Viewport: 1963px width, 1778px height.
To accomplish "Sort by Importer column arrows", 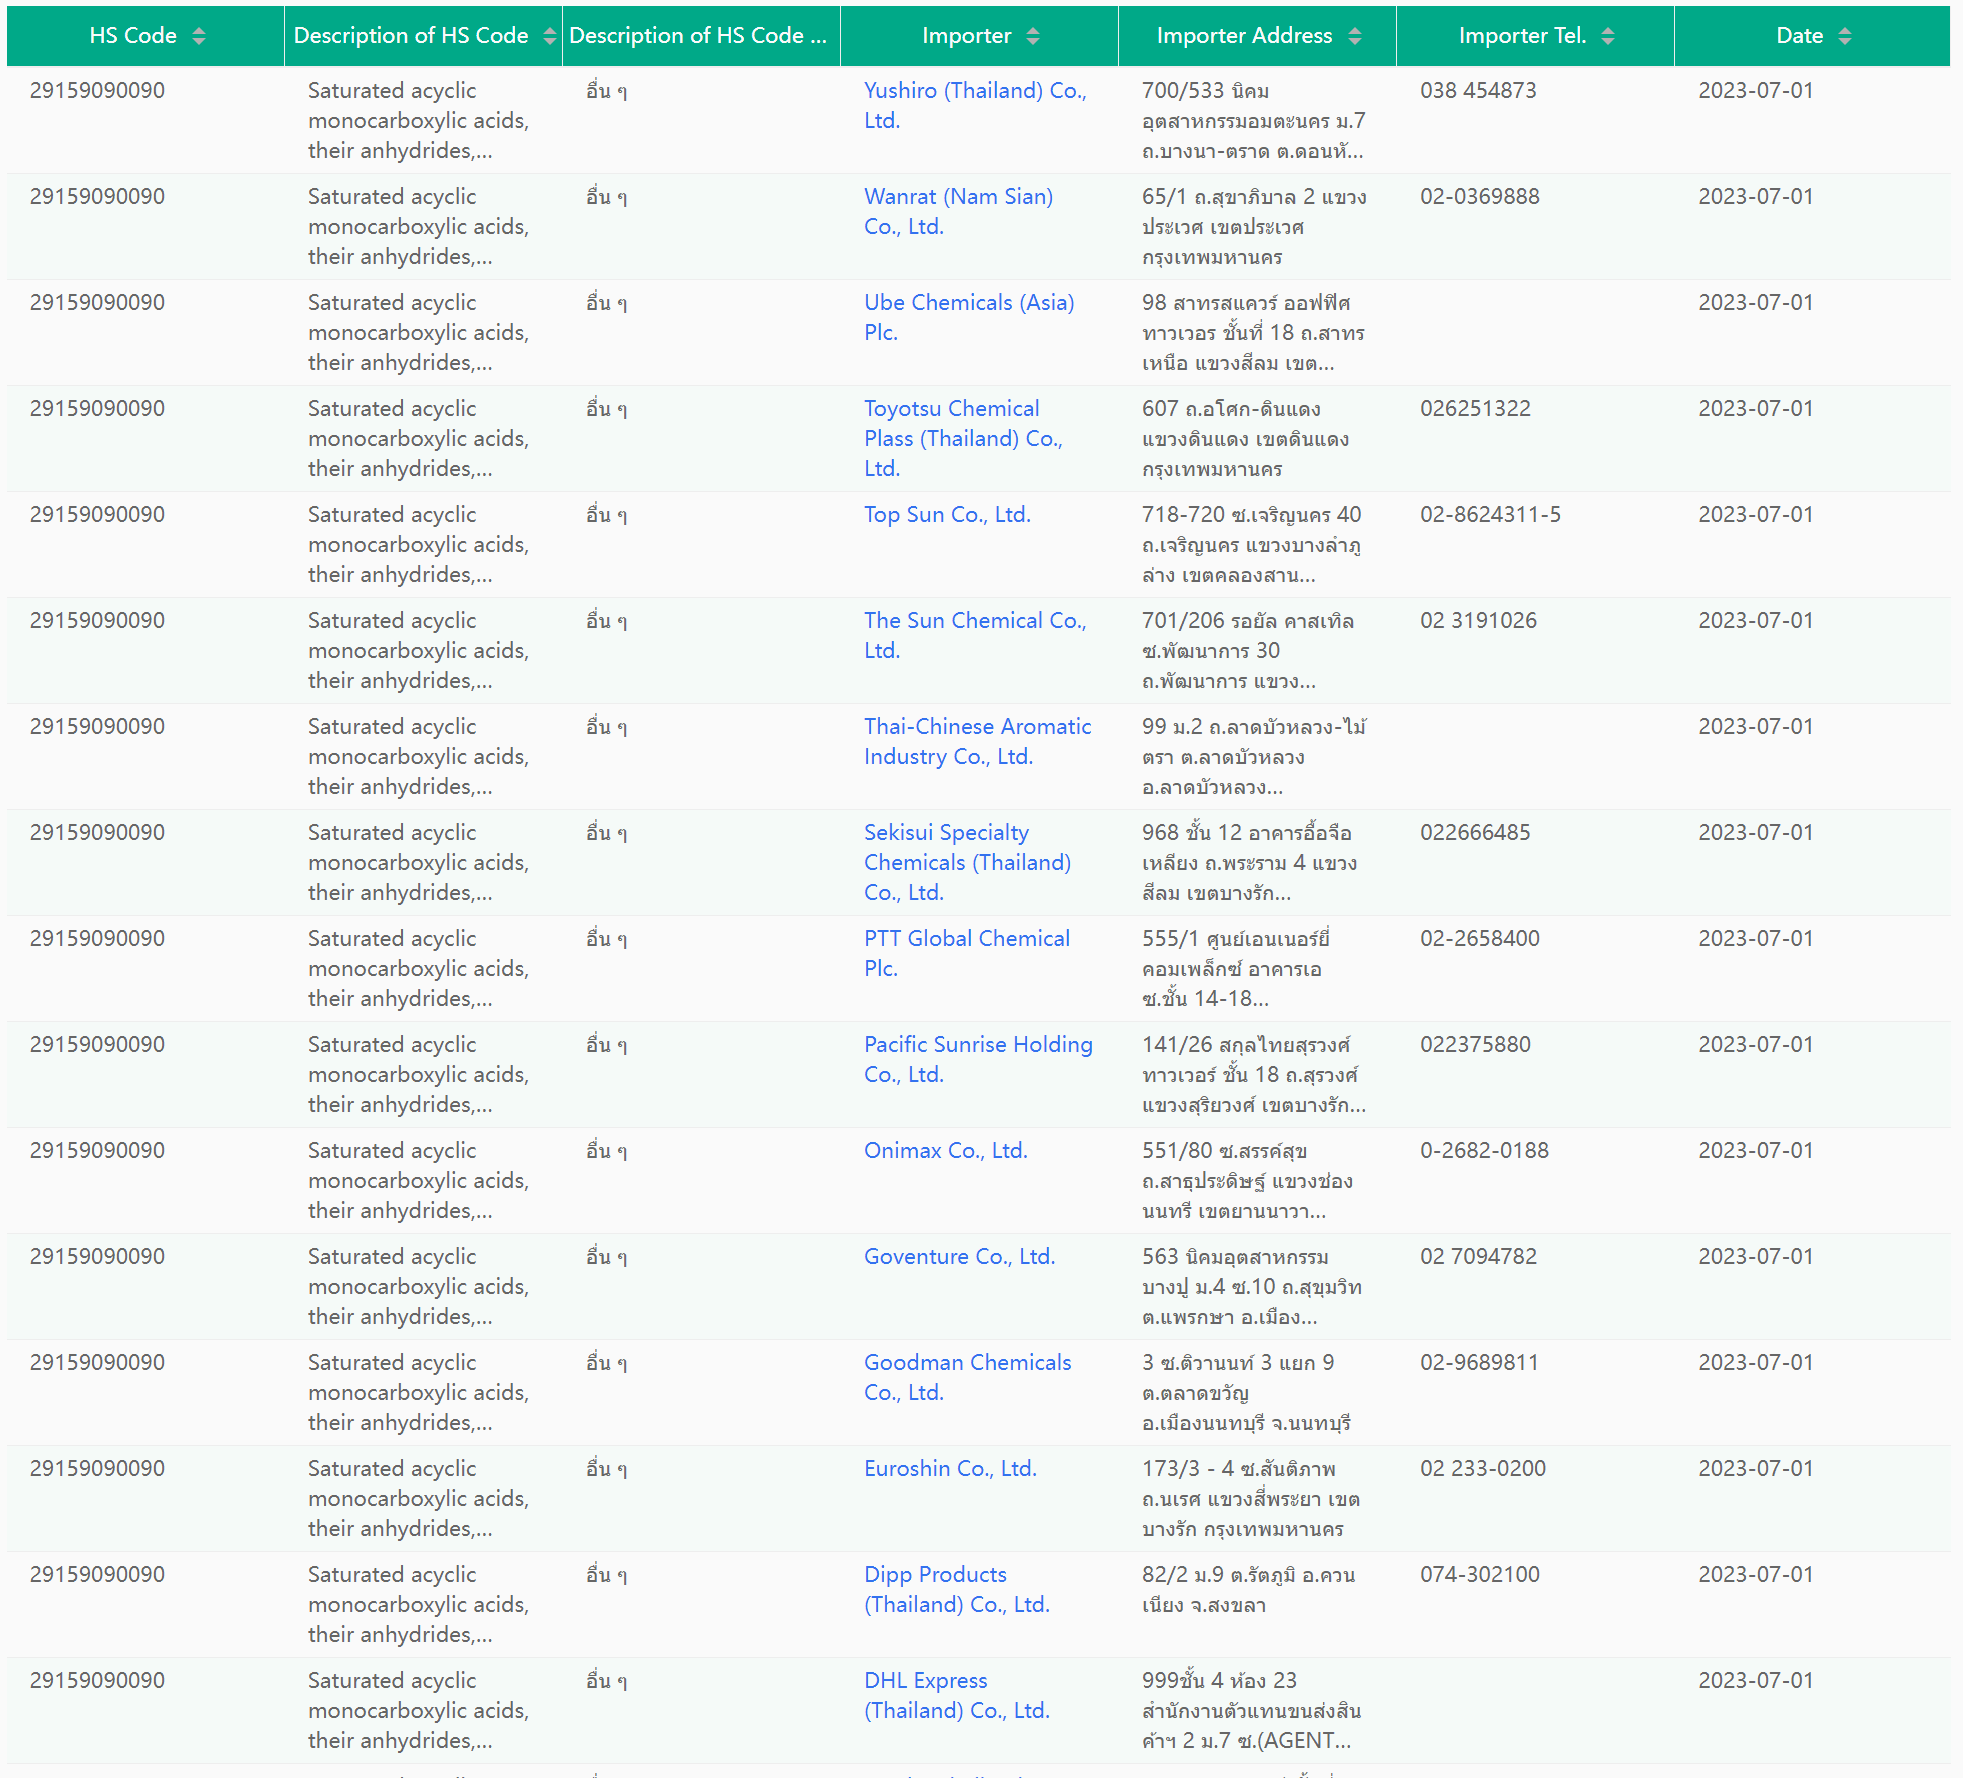I will tap(1033, 36).
